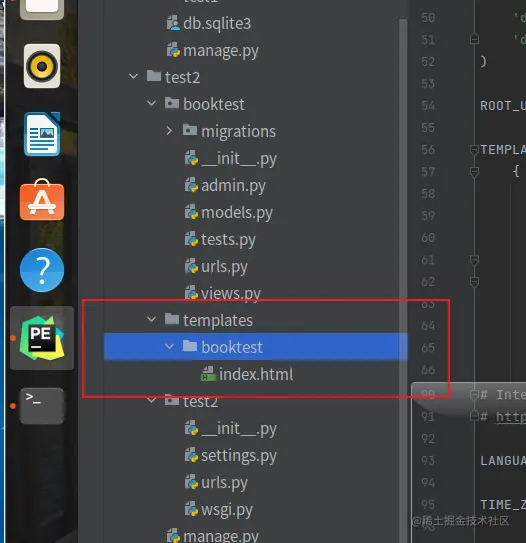The image size is (526, 543).
Task: Collapse the templates folder
Action: click(x=151, y=319)
